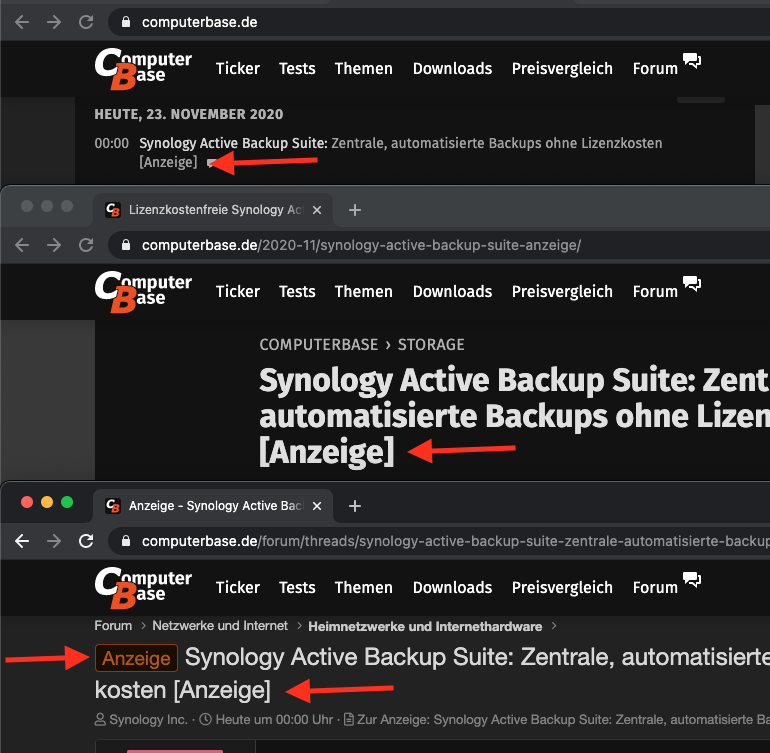Click ComputerBase logo in bottom forum window

tap(143, 588)
